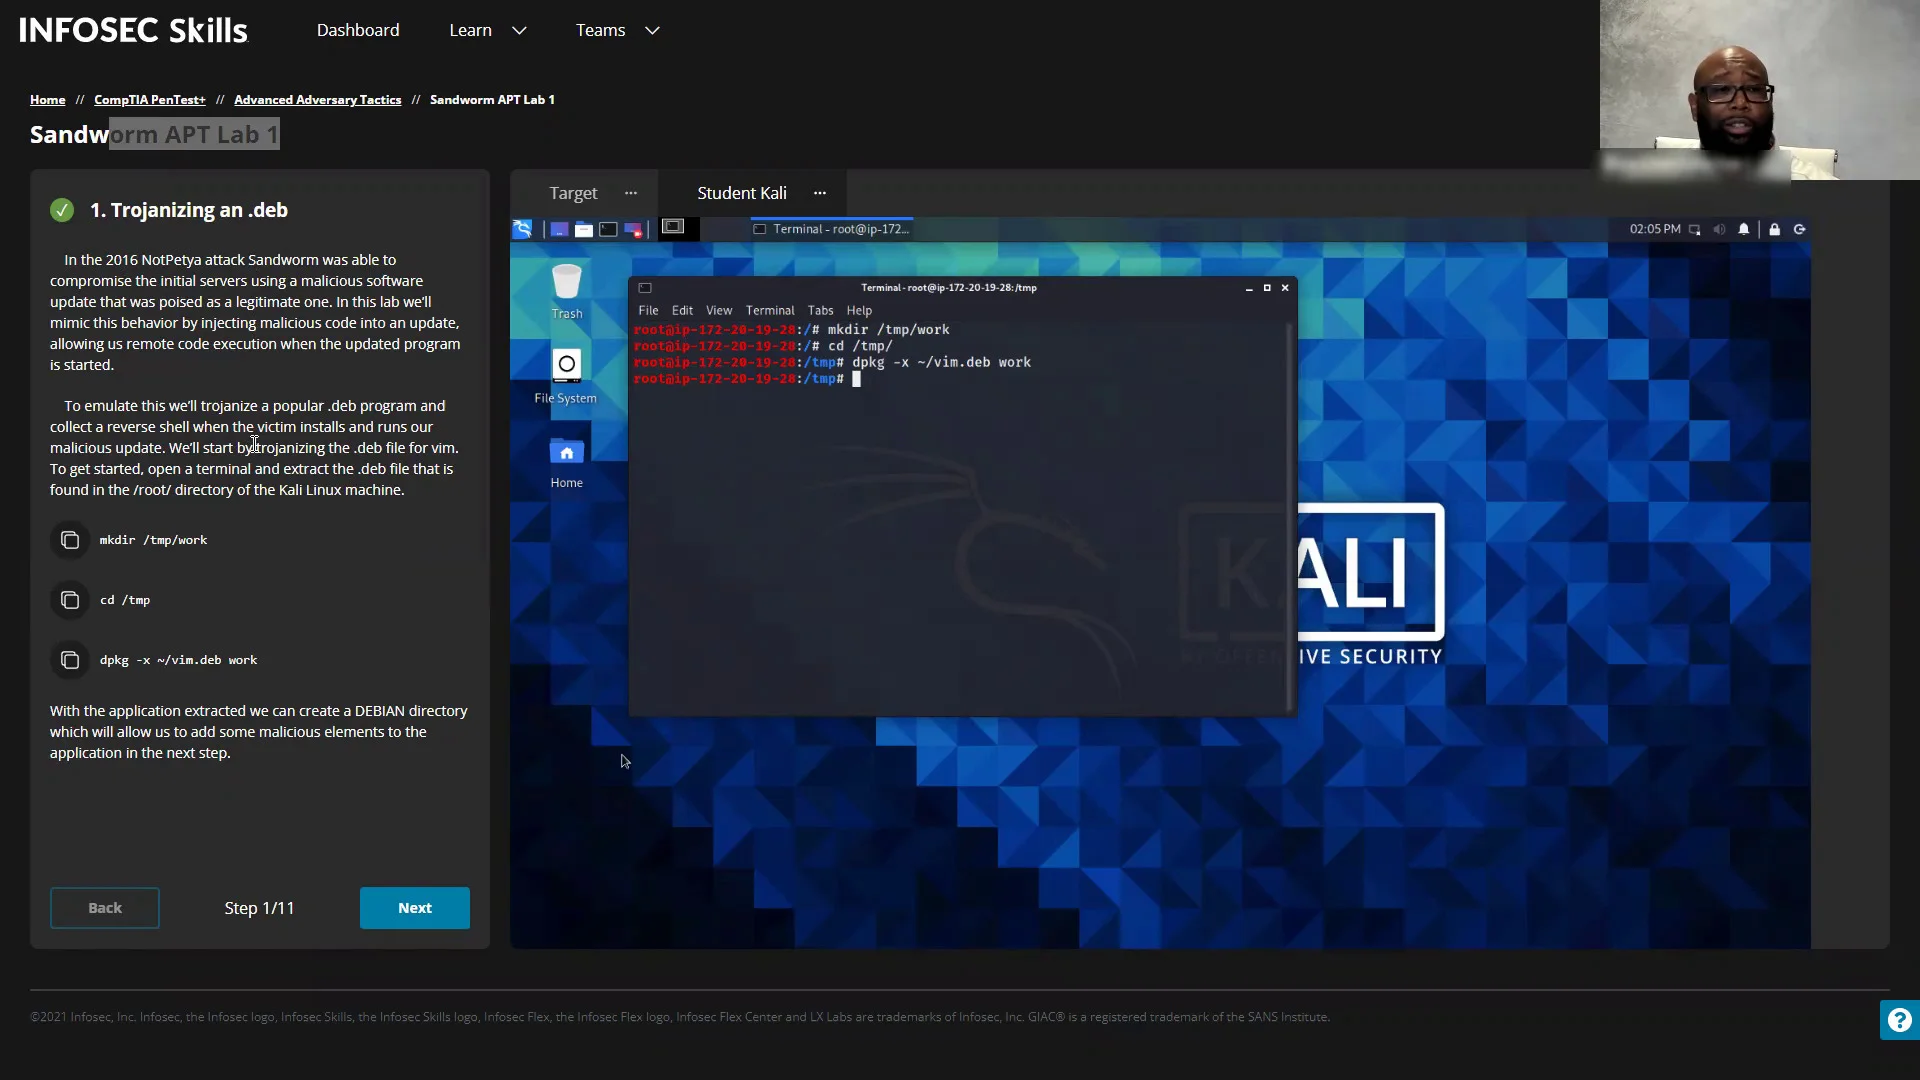
Task: Open the help question mark widget
Action: [x=1899, y=1020]
